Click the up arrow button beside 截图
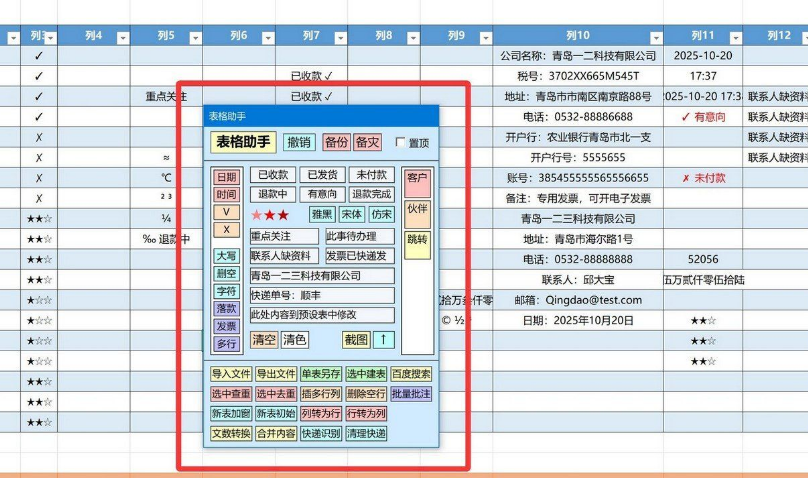This screenshot has width=808, height=478. click(x=384, y=340)
